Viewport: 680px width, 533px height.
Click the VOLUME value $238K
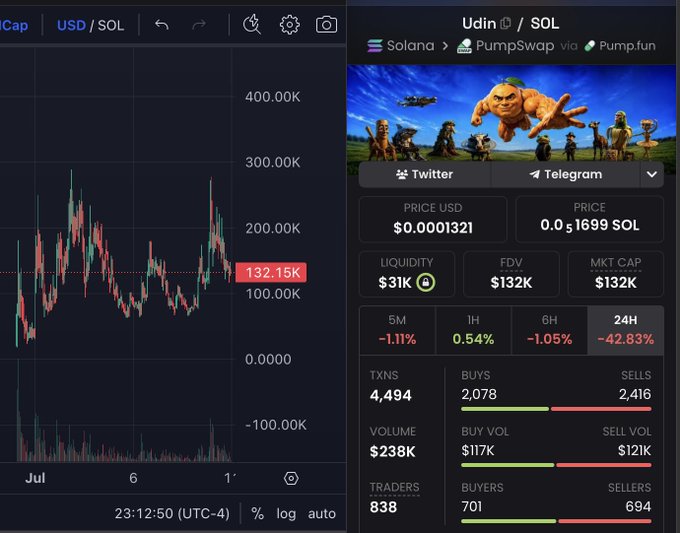392,451
